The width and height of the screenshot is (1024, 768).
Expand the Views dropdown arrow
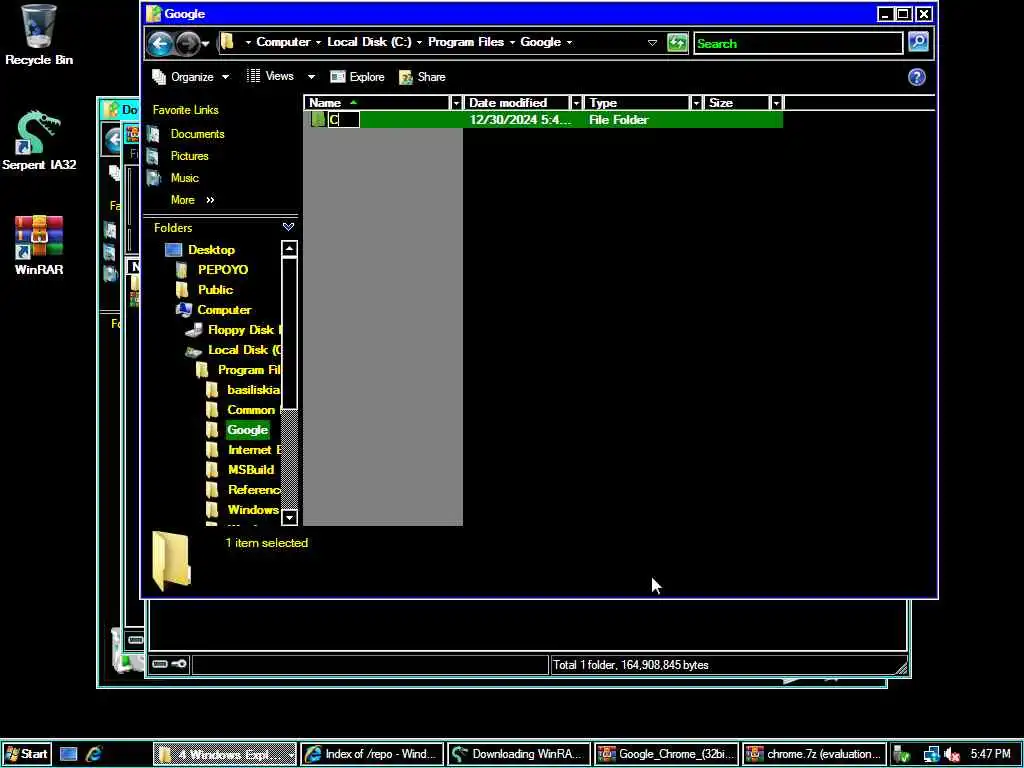coord(312,76)
